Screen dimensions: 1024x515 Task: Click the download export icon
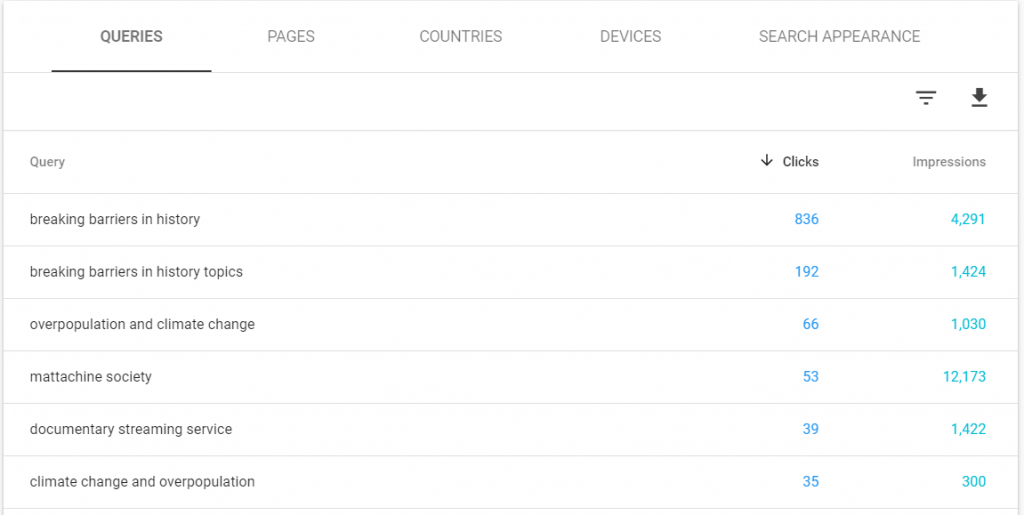(x=979, y=97)
